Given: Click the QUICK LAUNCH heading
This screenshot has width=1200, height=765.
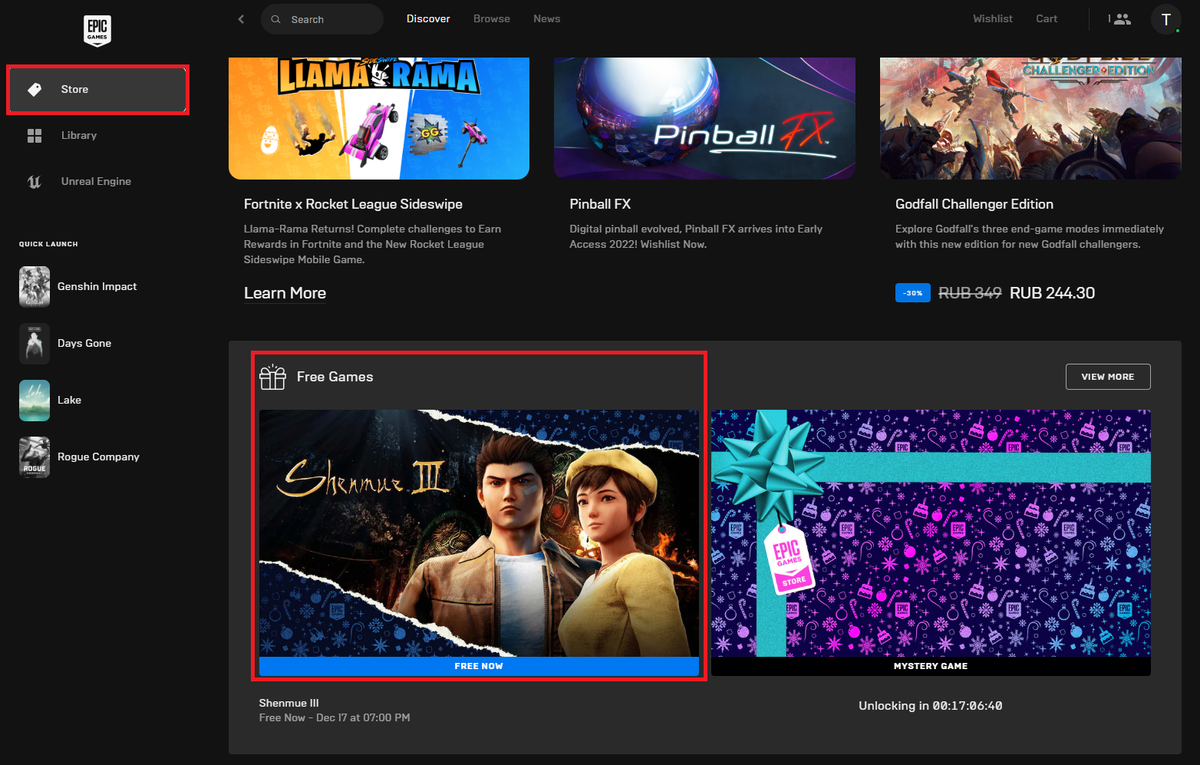Looking at the screenshot, I should [x=48, y=244].
